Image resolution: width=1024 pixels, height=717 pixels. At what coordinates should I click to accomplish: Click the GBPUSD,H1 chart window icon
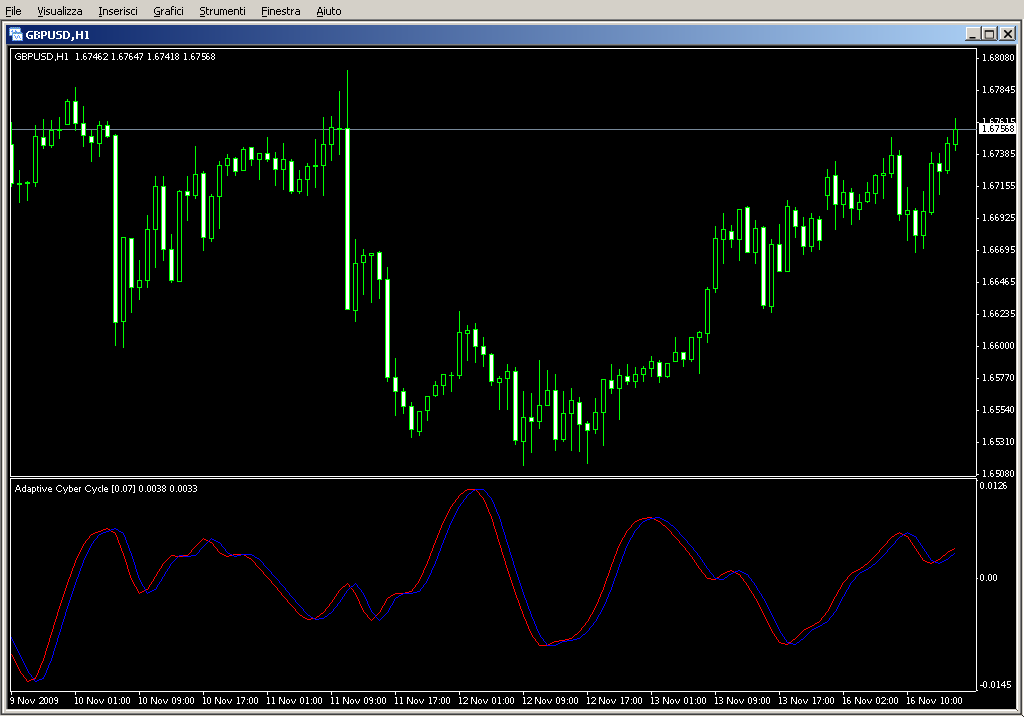[15, 35]
